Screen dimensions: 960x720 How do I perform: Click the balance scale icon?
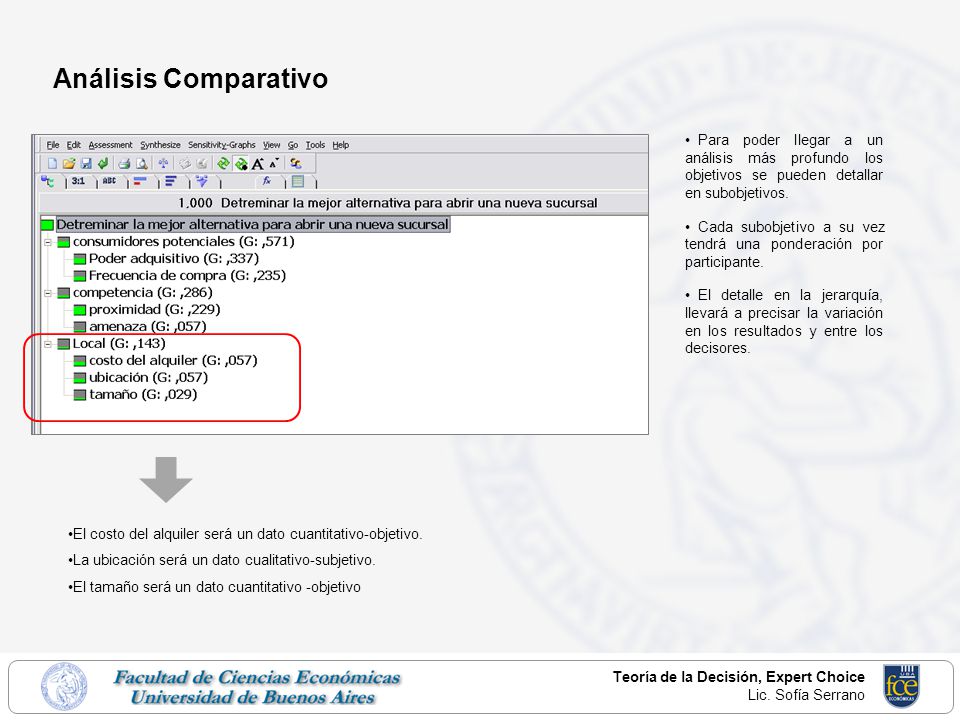[x=163, y=163]
